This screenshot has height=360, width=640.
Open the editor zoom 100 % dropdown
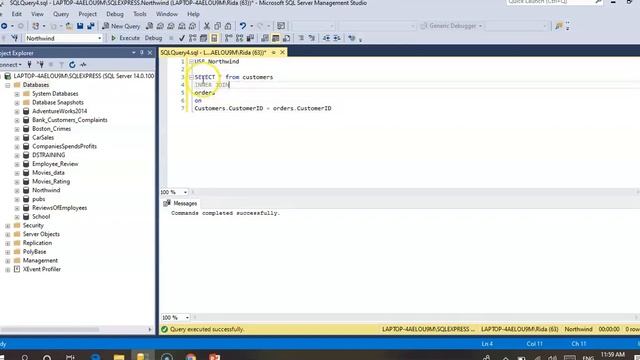pos(185,192)
